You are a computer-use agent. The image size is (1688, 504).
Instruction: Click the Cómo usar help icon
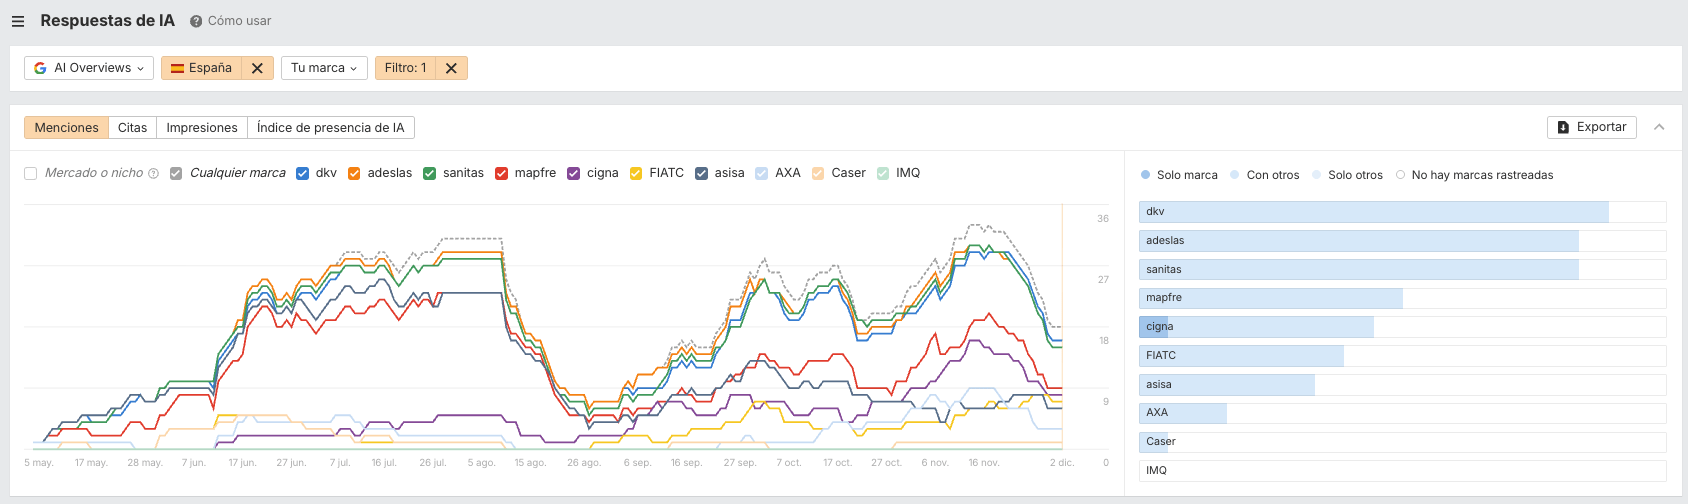pos(196,21)
